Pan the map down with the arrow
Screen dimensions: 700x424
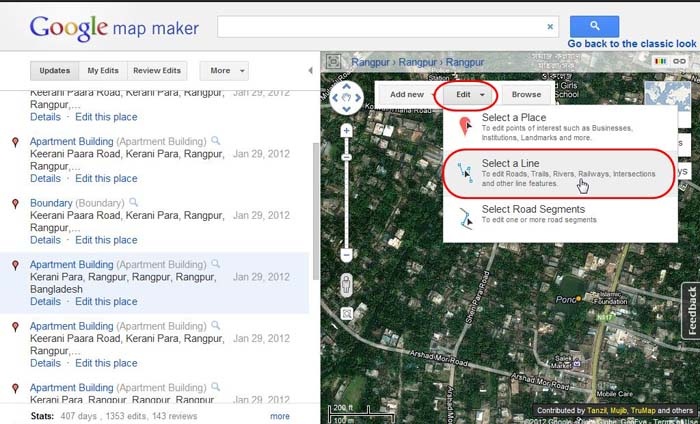pos(346,109)
